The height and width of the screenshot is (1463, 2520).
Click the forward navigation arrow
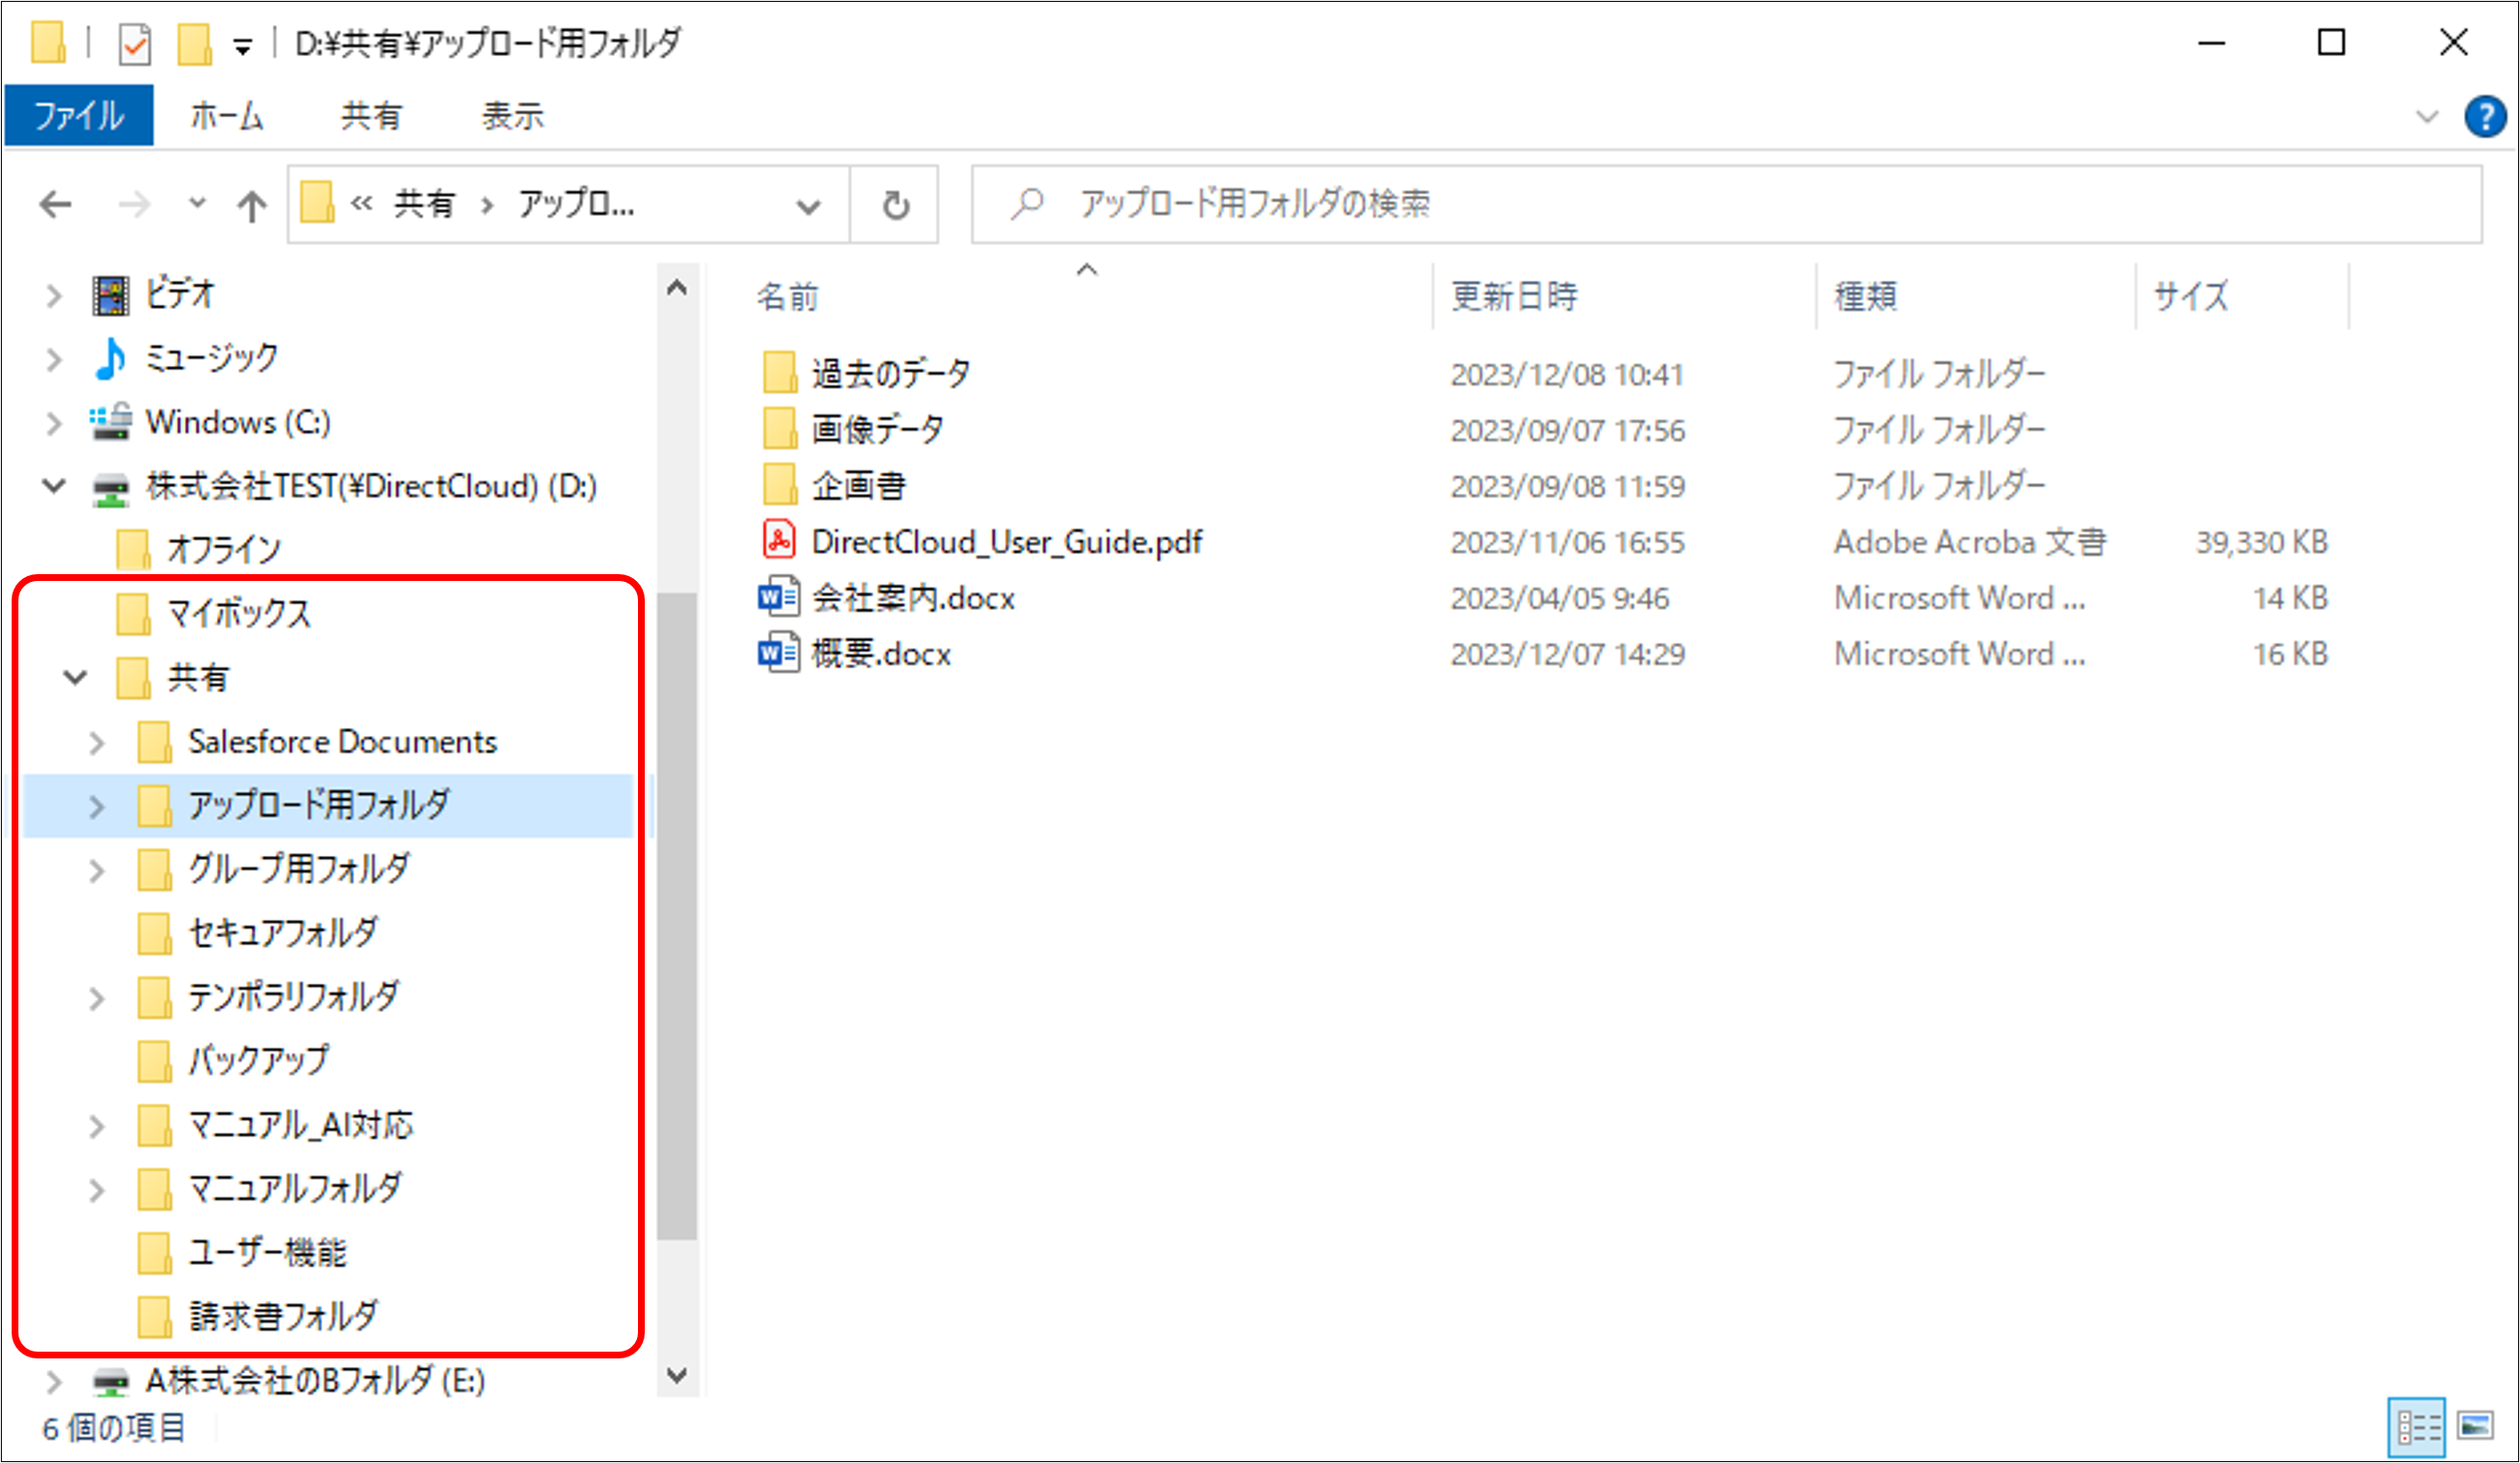tap(135, 204)
